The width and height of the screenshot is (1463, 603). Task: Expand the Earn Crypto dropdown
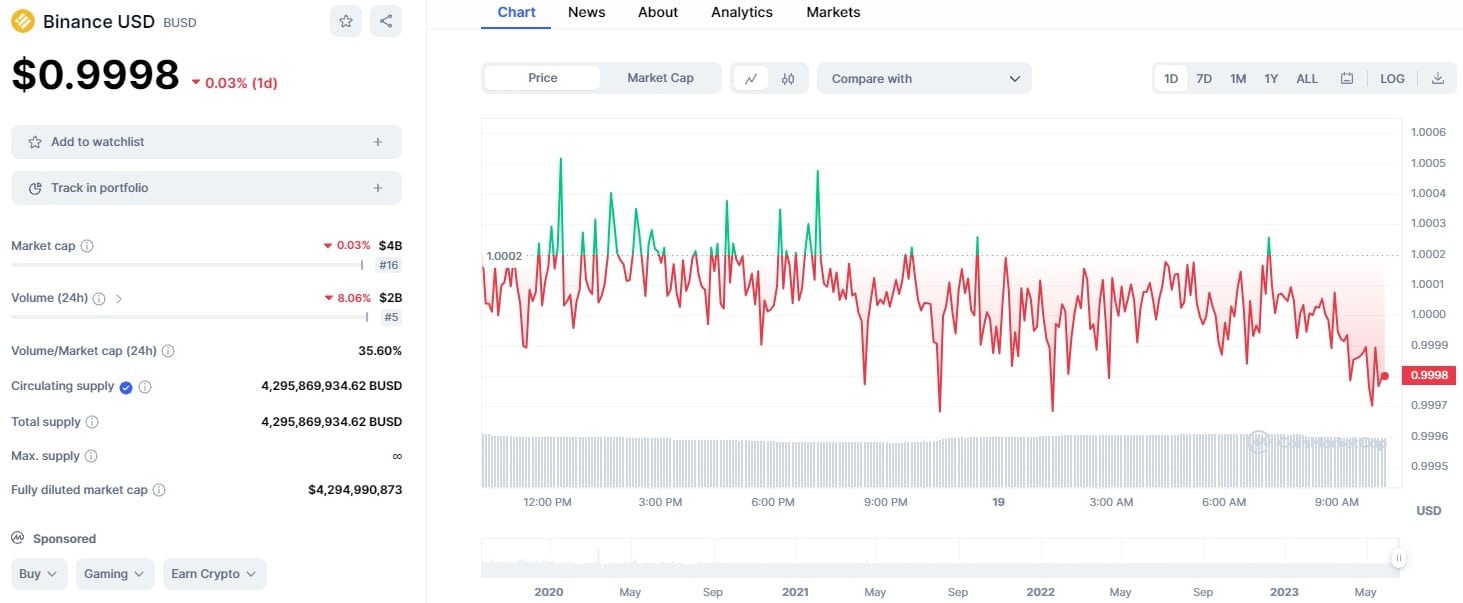point(214,574)
